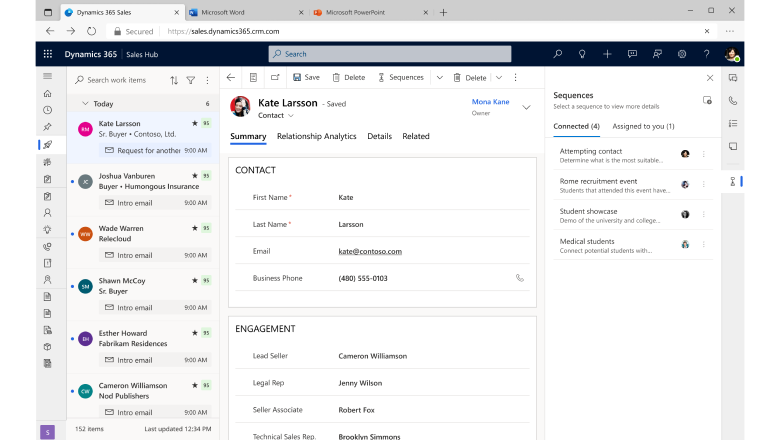Click the first Delete button
The height and width of the screenshot is (440, 780).
(x=349, y=78)
